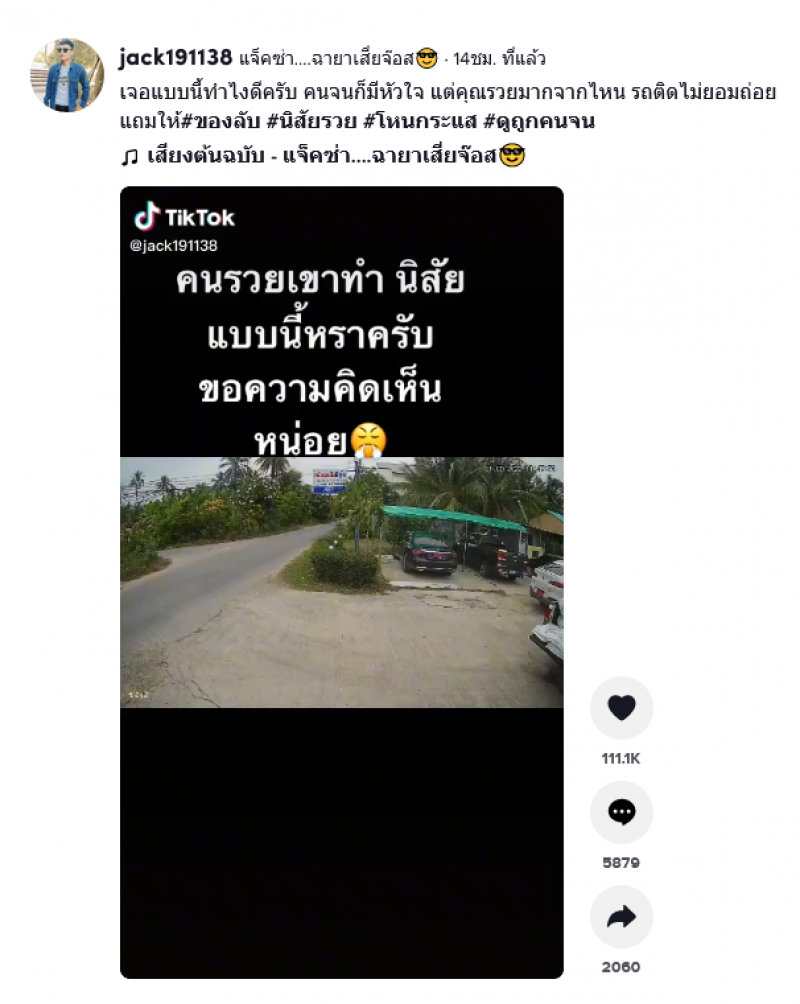
Task: Click the video overlay text คนรวยเขาทำ นิสัย
Action: 320,280
